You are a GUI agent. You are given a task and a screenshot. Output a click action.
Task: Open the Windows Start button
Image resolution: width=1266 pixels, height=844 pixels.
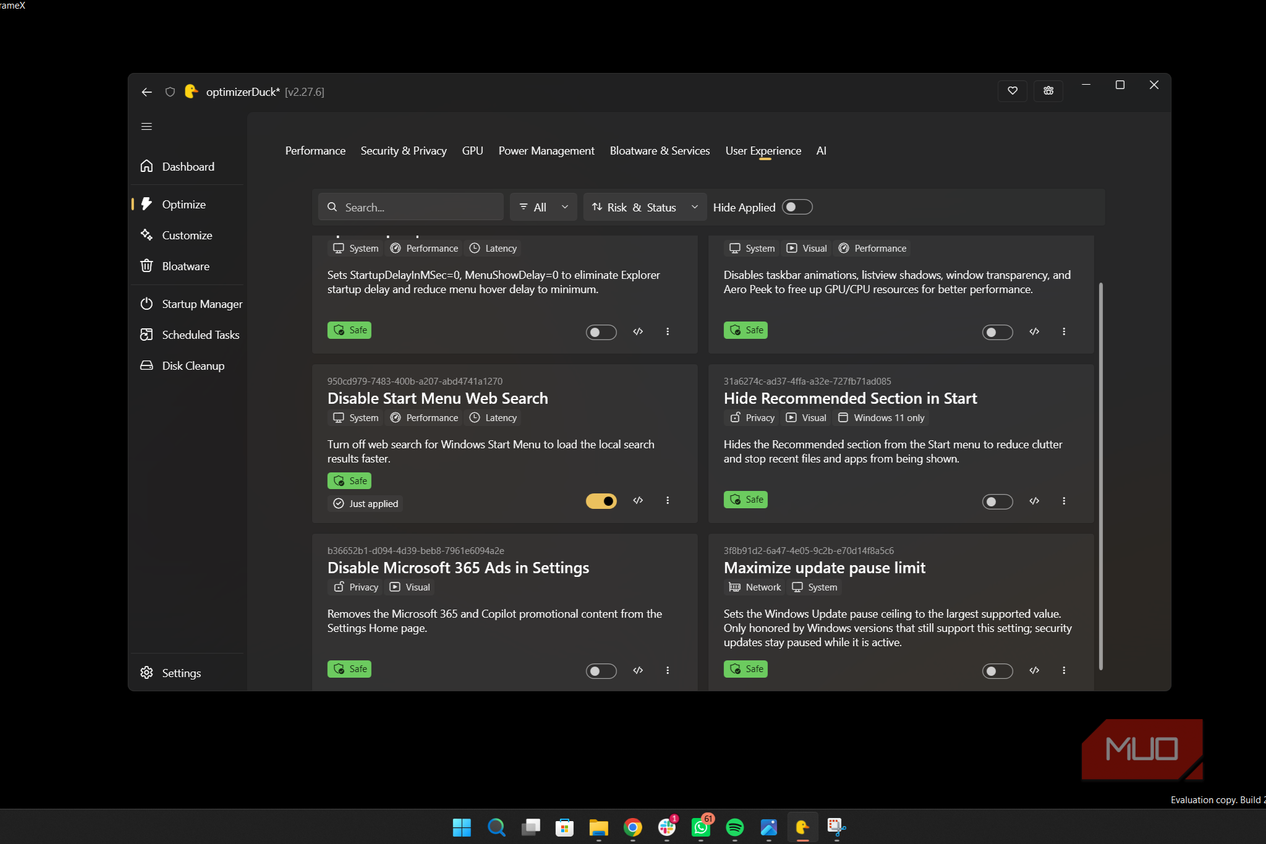point(462,827)
